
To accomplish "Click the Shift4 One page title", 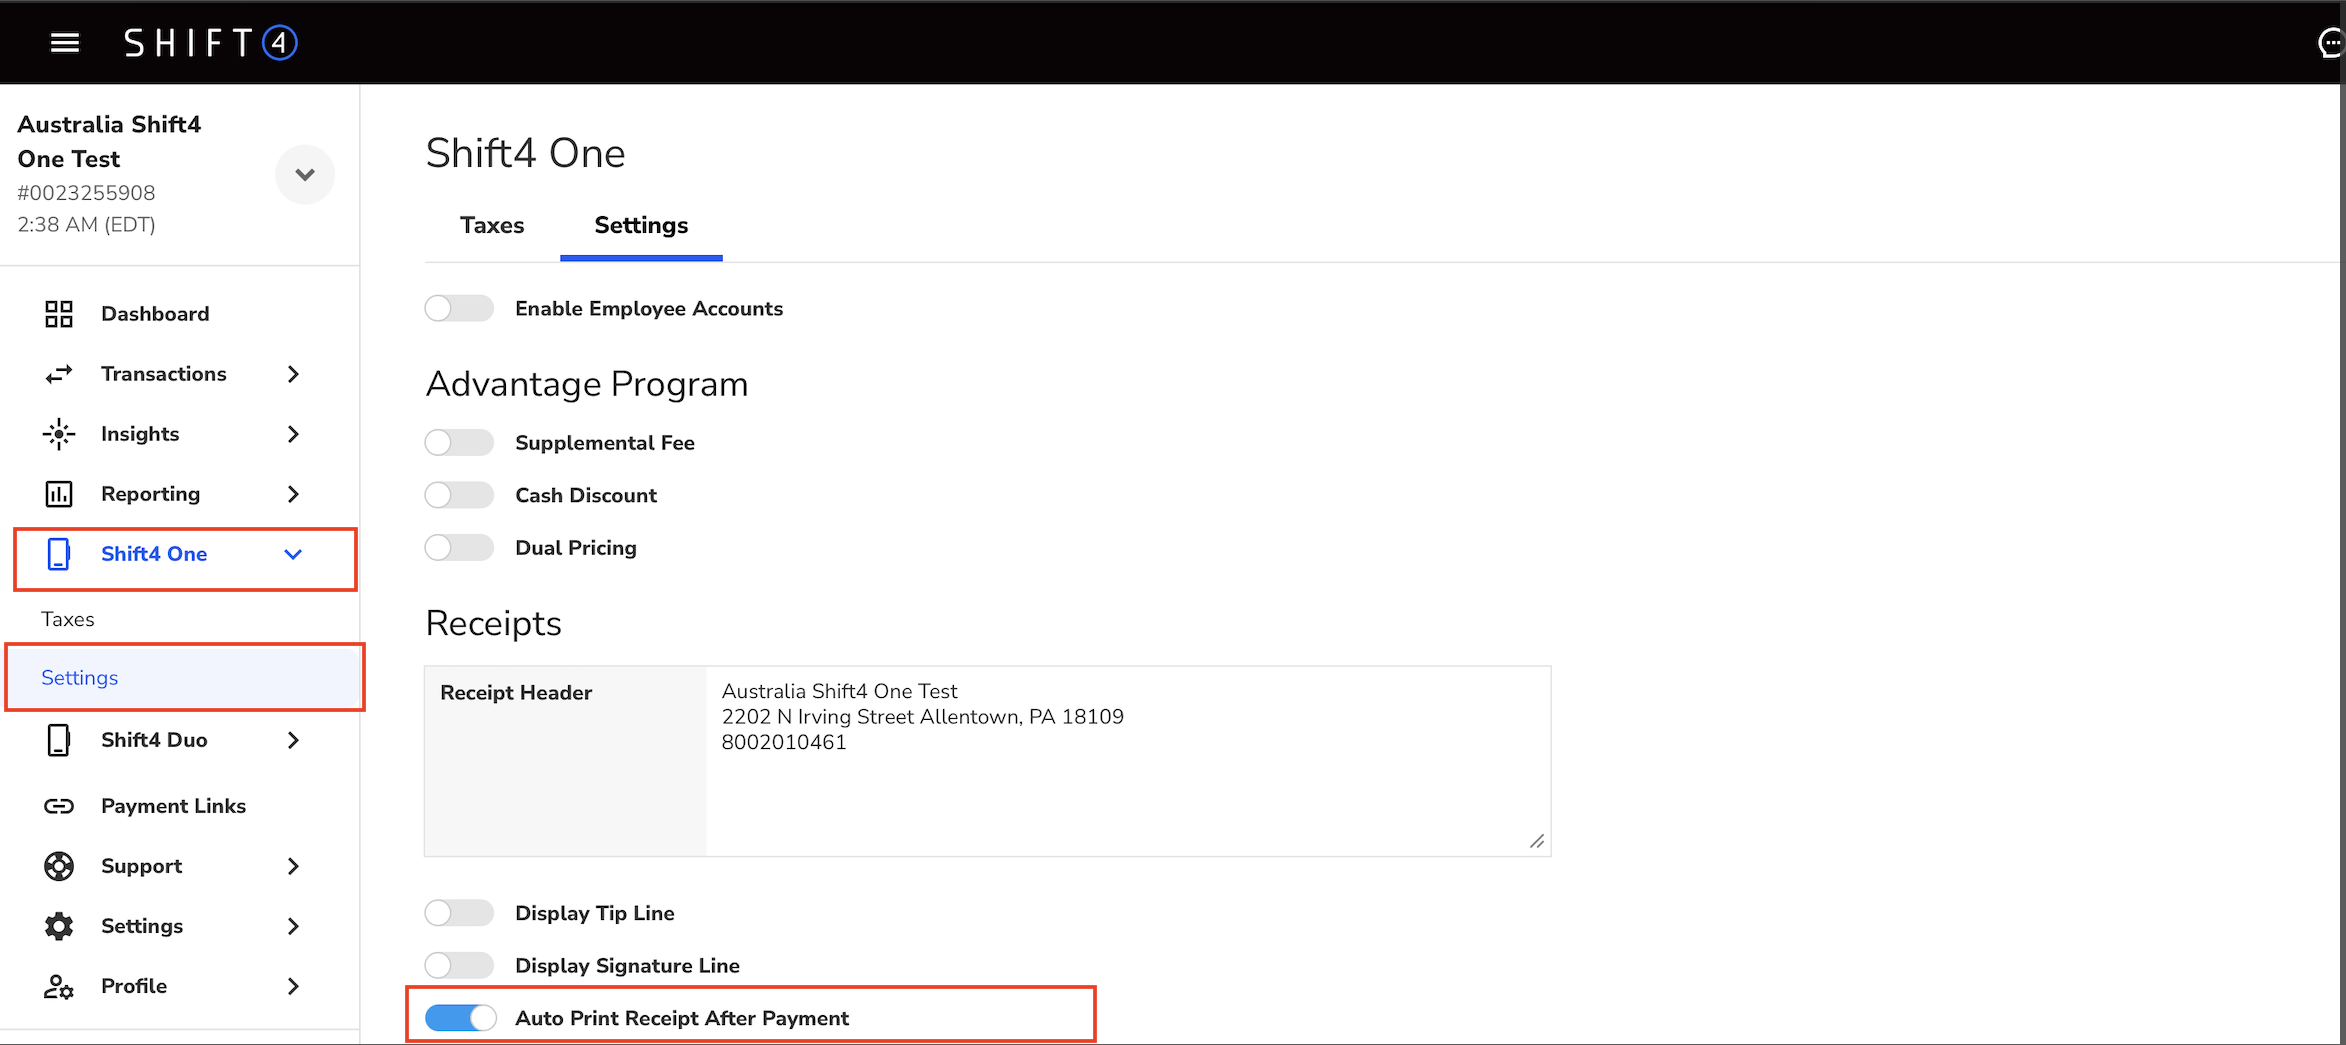I will pyautogui.click(x=526, y=153).
